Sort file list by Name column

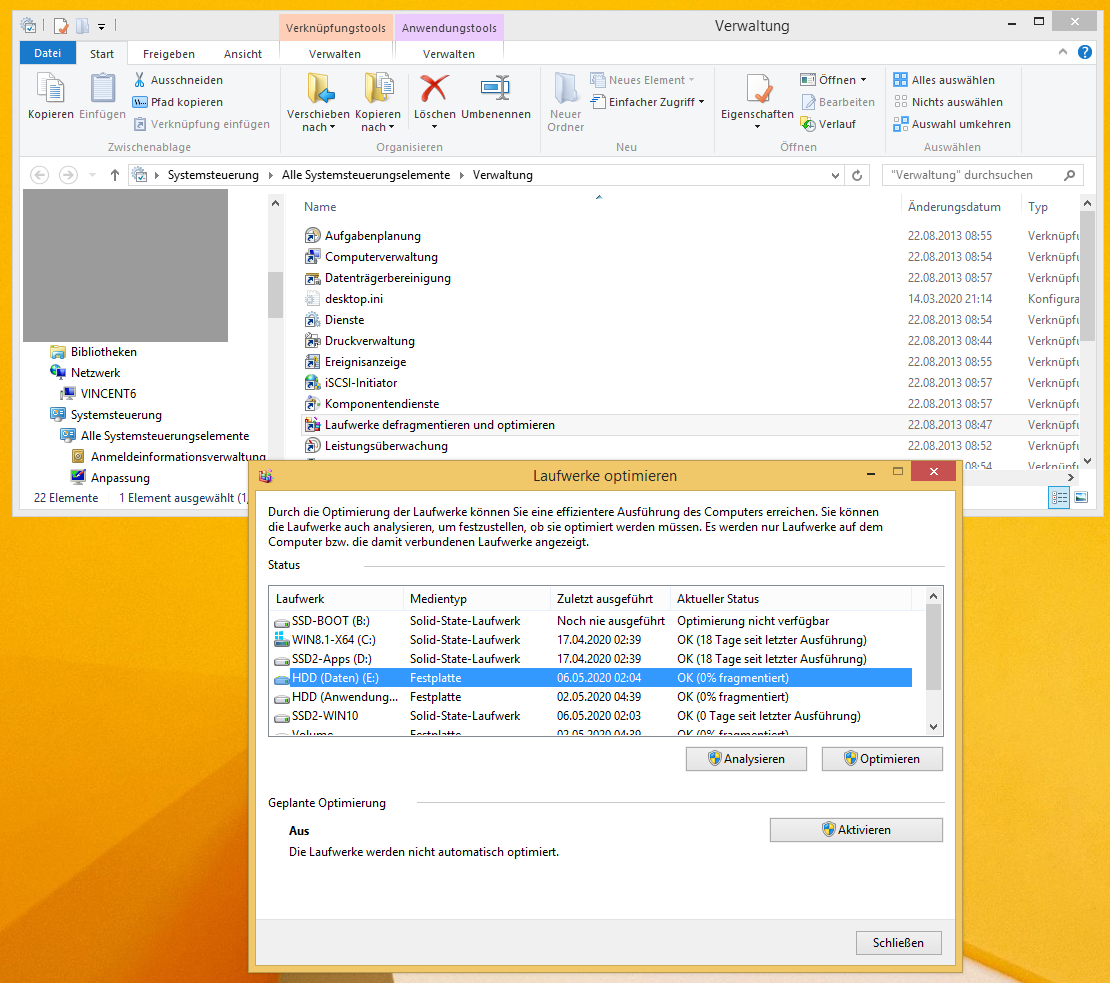(320, 207)
